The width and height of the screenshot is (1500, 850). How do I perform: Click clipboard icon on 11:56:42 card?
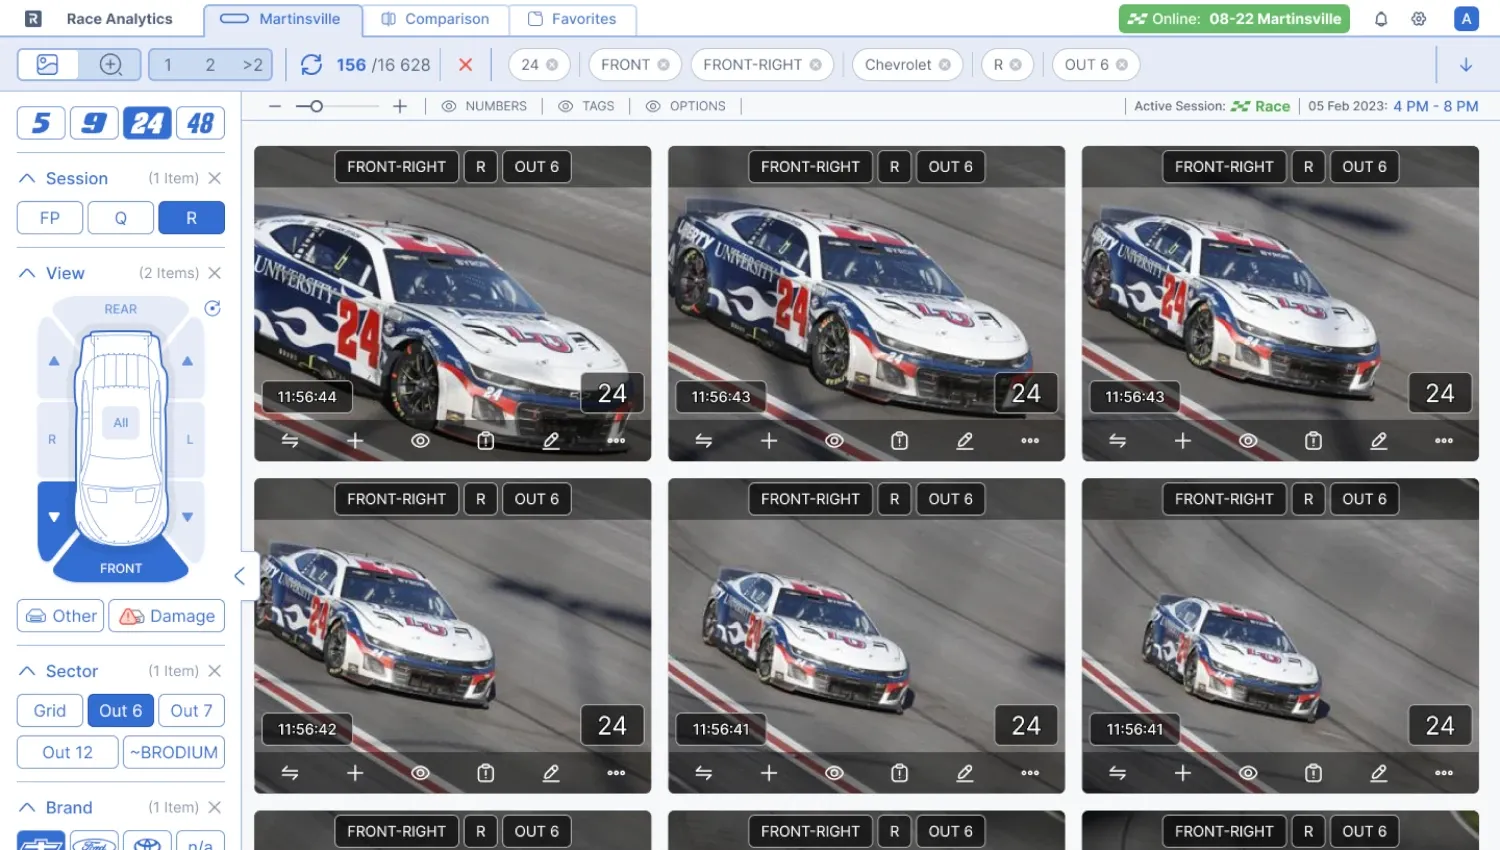click(486, 773)
